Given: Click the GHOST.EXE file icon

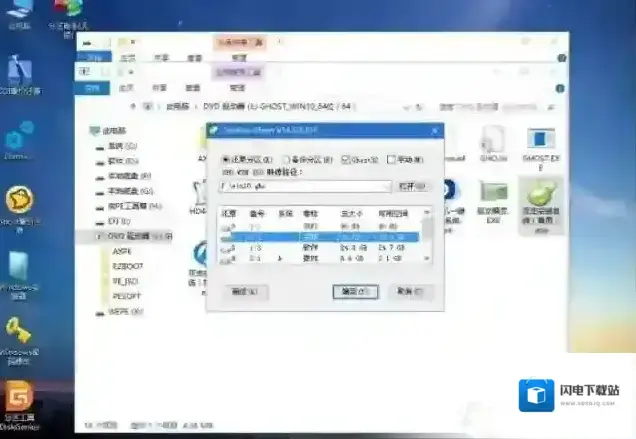Looking at the screenshot, I should pyautogui.click(x=541, y=143).
